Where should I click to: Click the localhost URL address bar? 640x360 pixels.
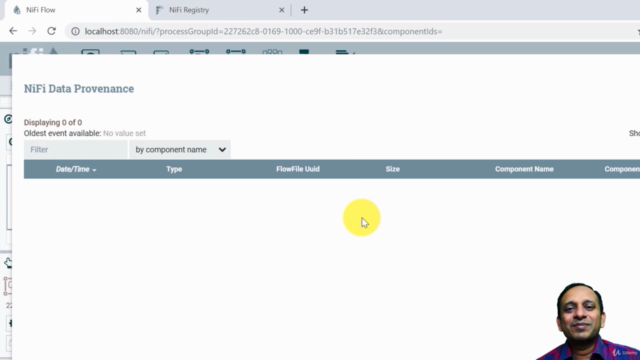pos(263,31)
